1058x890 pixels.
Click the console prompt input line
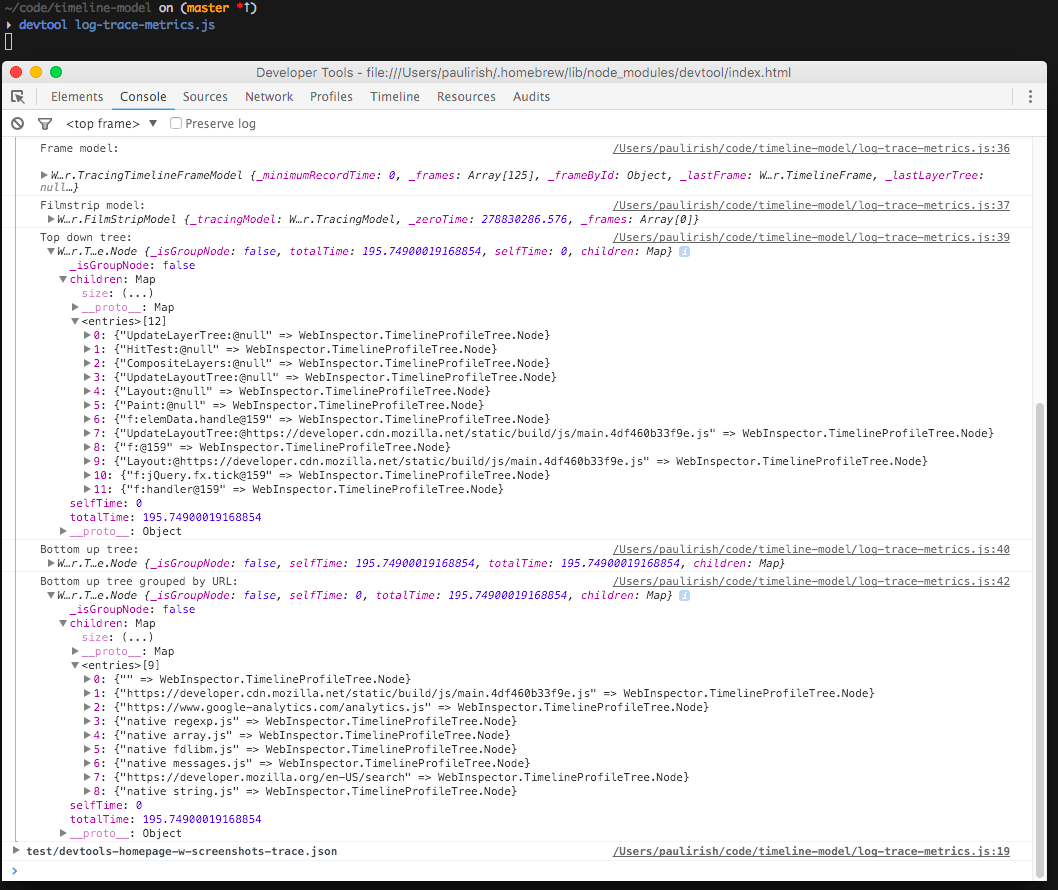(x=526, y=871)
